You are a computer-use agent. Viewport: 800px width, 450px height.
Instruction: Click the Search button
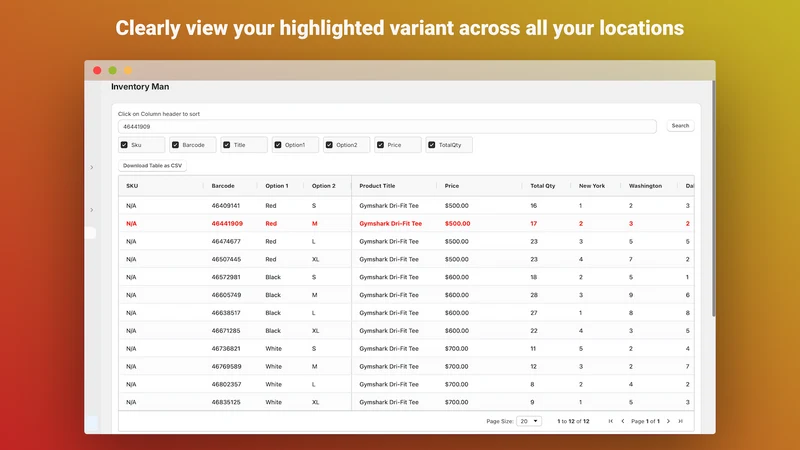click(680, 126)
